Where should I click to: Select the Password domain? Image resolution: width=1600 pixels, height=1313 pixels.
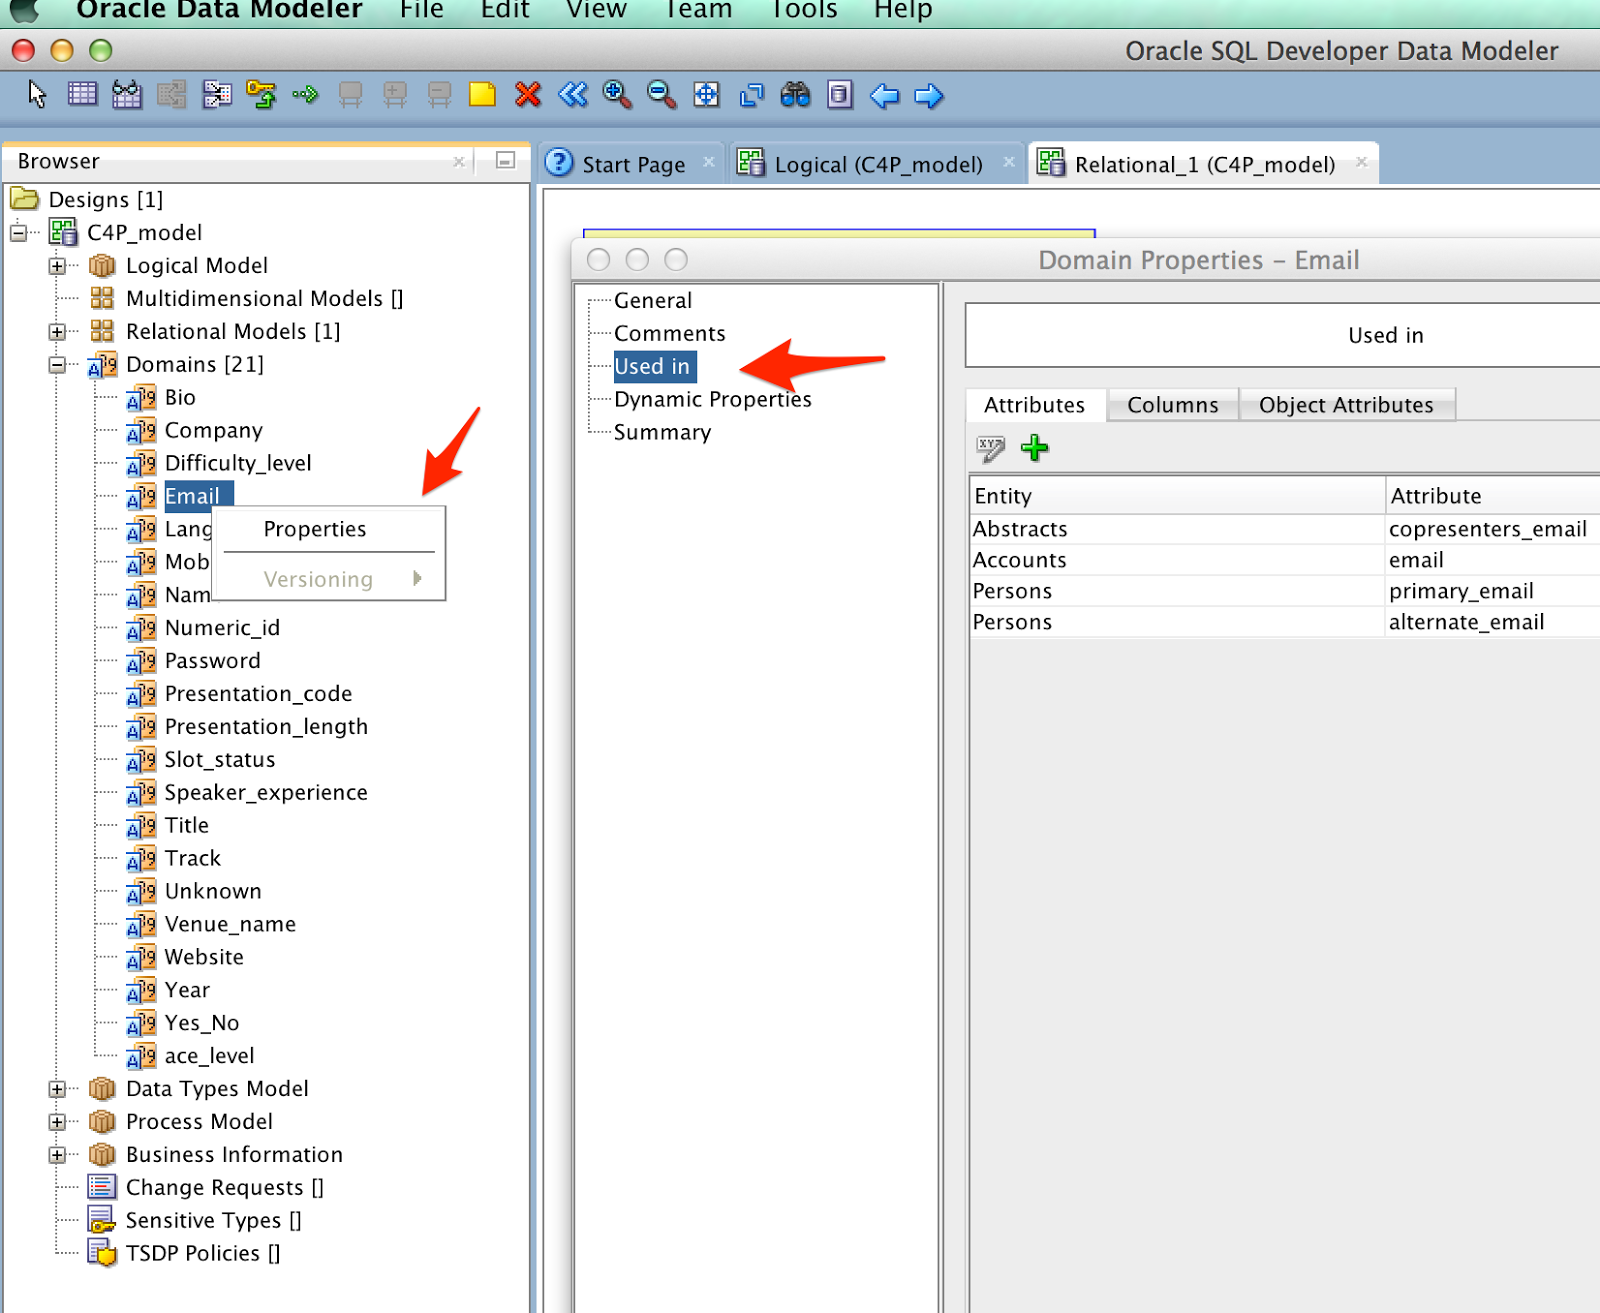click(212, 661)
